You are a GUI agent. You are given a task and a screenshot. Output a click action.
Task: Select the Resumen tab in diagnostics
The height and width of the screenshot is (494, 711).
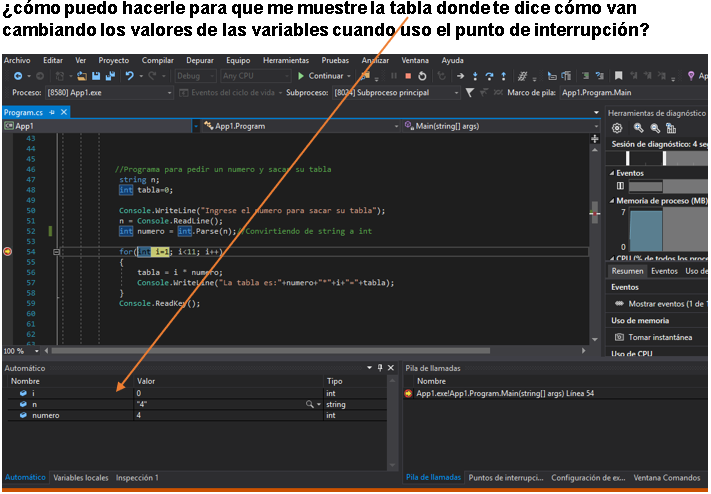click(x=627, y=271)
